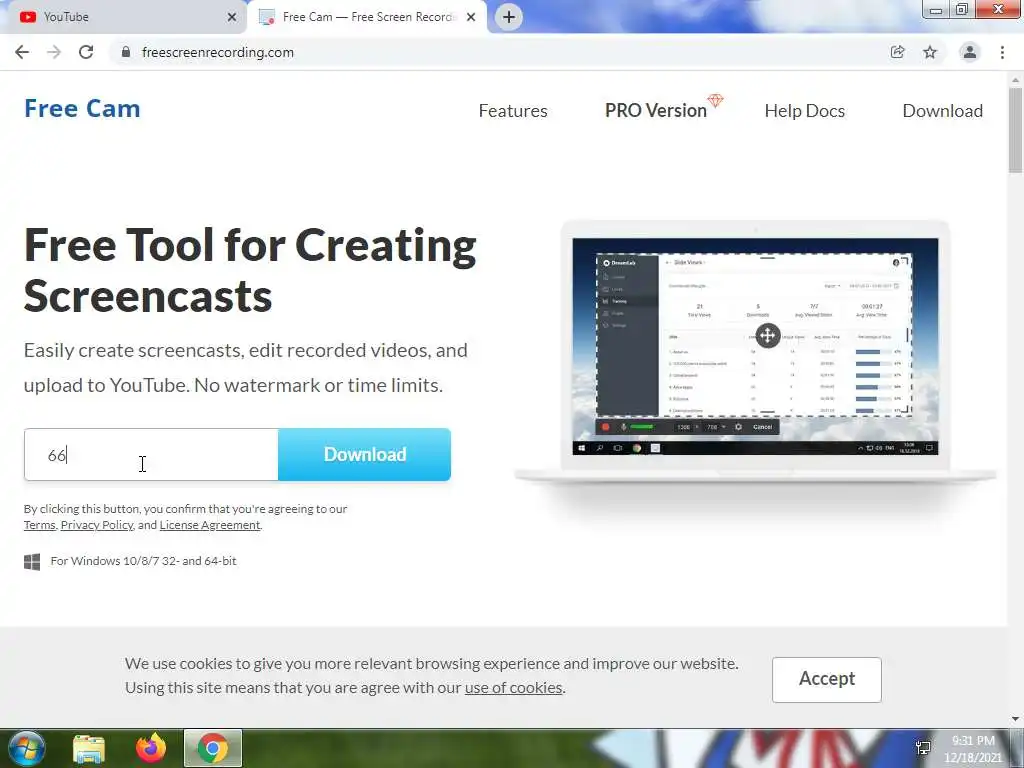Click the Windows logo beside system requirements
This screenshot has height=768, width=1024.
click(32, 562)
